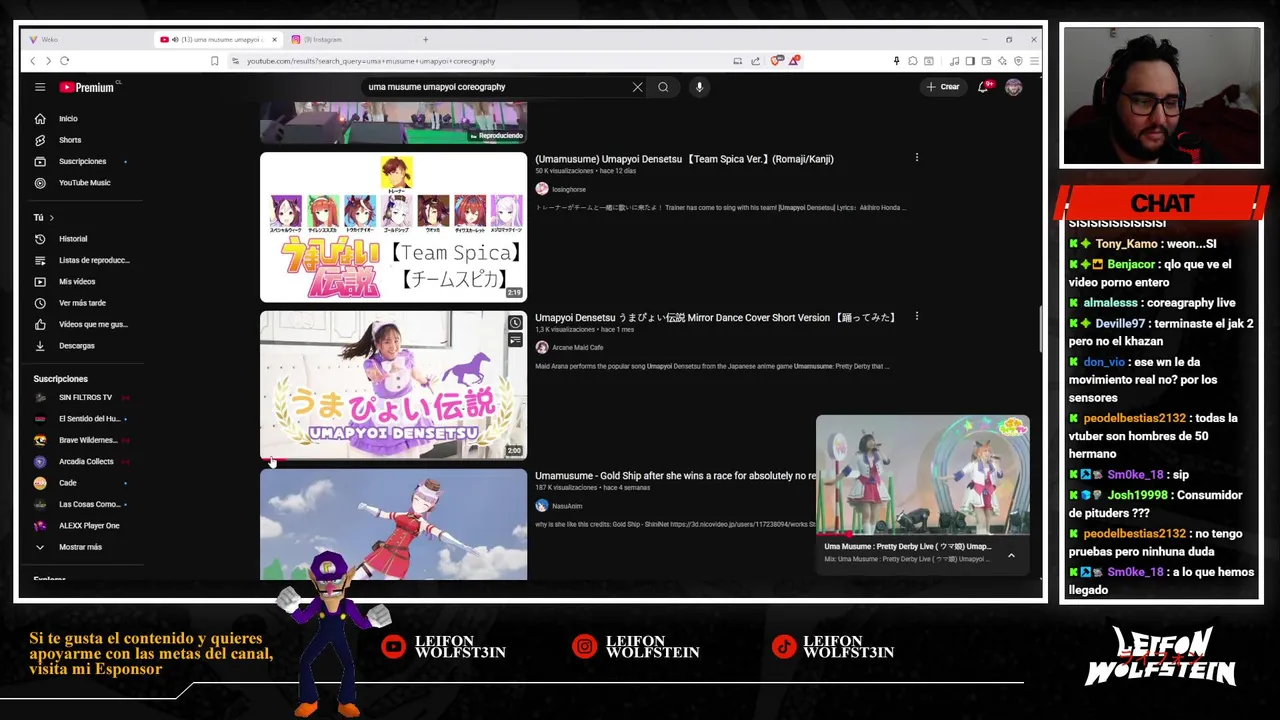The image size is (1280, 720).
Task: Click the browser address bar URL
Action: tap(371, 61)
